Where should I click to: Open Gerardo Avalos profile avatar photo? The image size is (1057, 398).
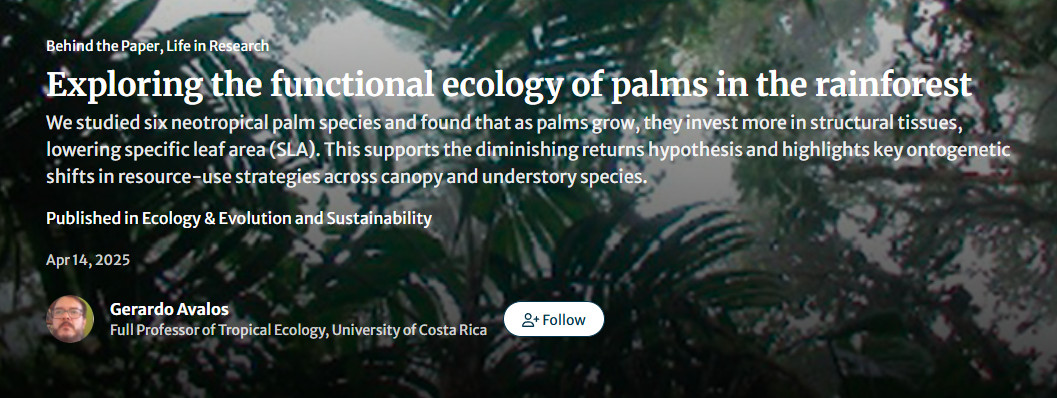tap(70, 319)
